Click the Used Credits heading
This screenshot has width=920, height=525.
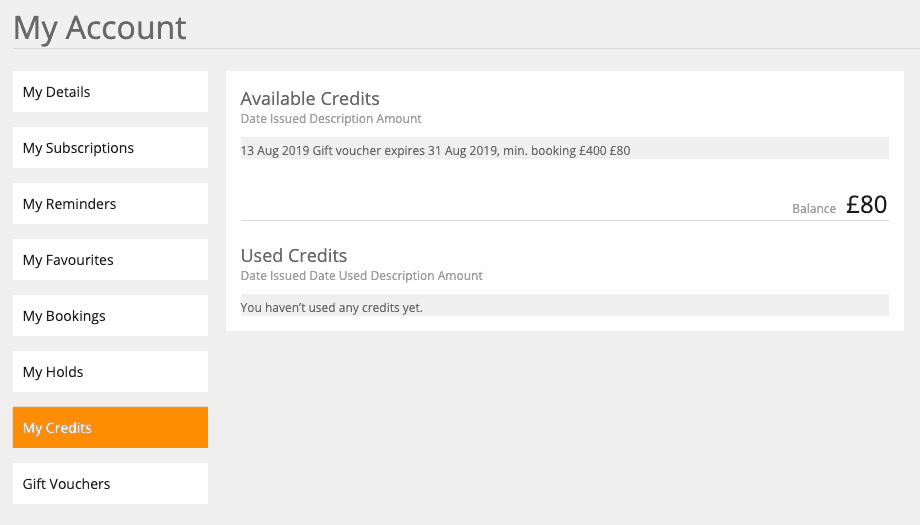[294, 255]
